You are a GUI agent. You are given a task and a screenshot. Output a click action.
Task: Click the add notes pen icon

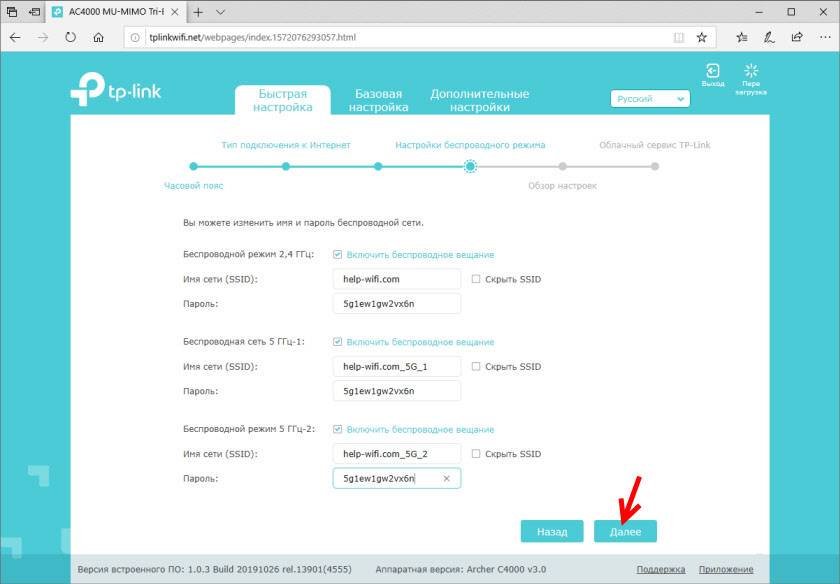click(769, 38)
